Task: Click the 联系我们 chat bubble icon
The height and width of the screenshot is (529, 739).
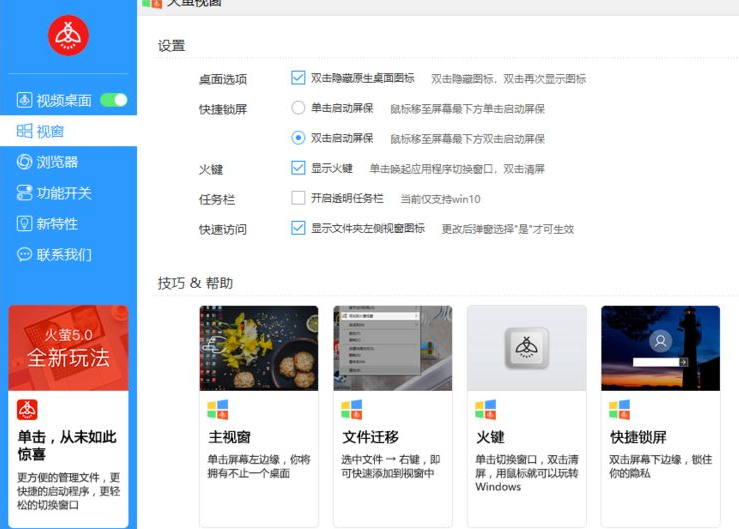Action: (25, 255)
